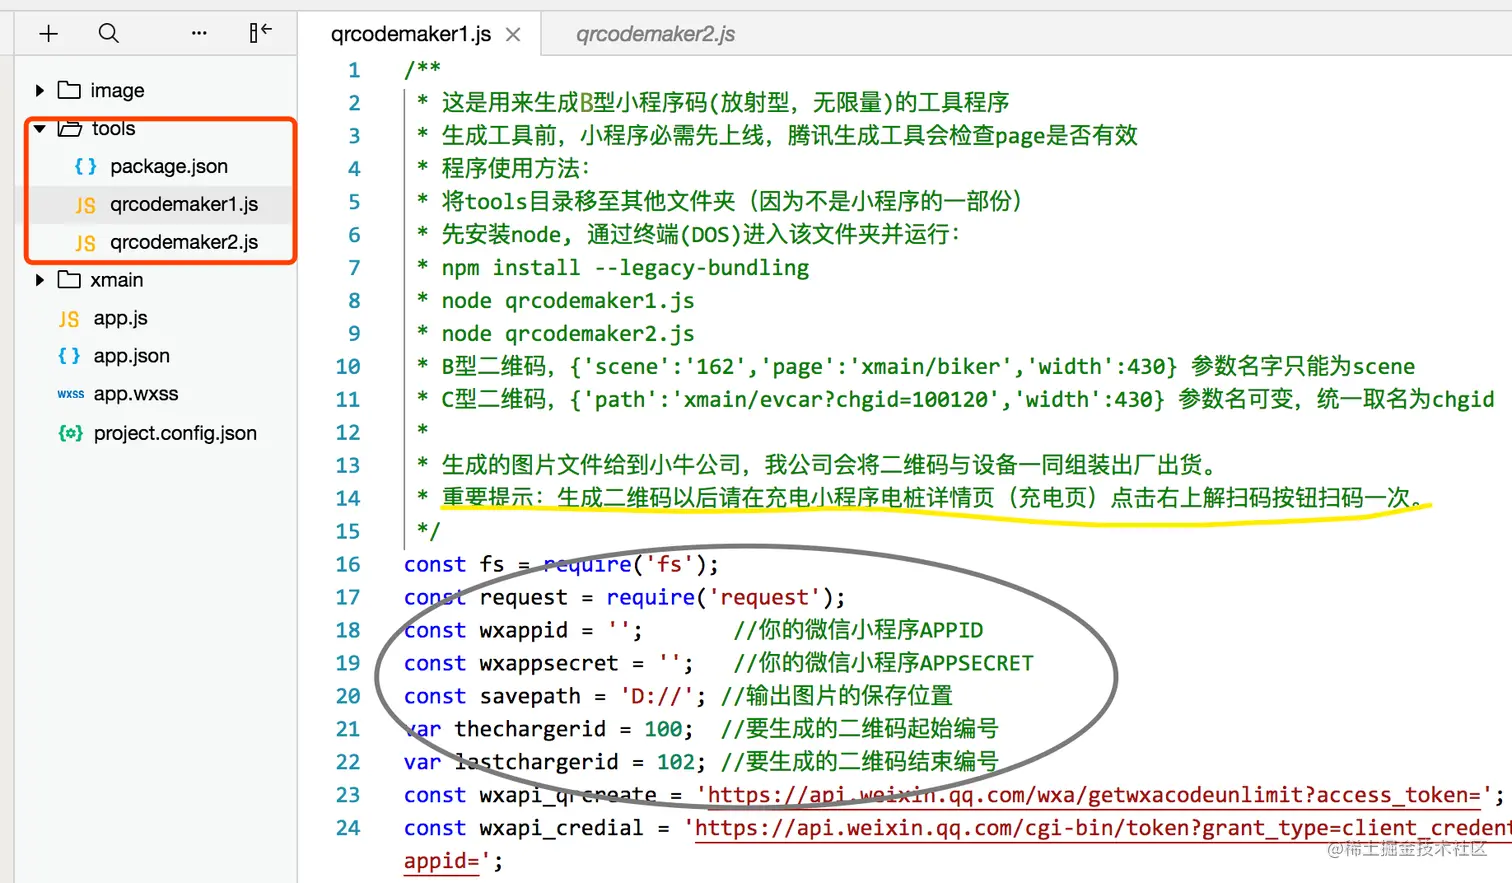Click "npm install --legacy-bundling" comment text
The image size is (1512, 883).
(625, 268)
